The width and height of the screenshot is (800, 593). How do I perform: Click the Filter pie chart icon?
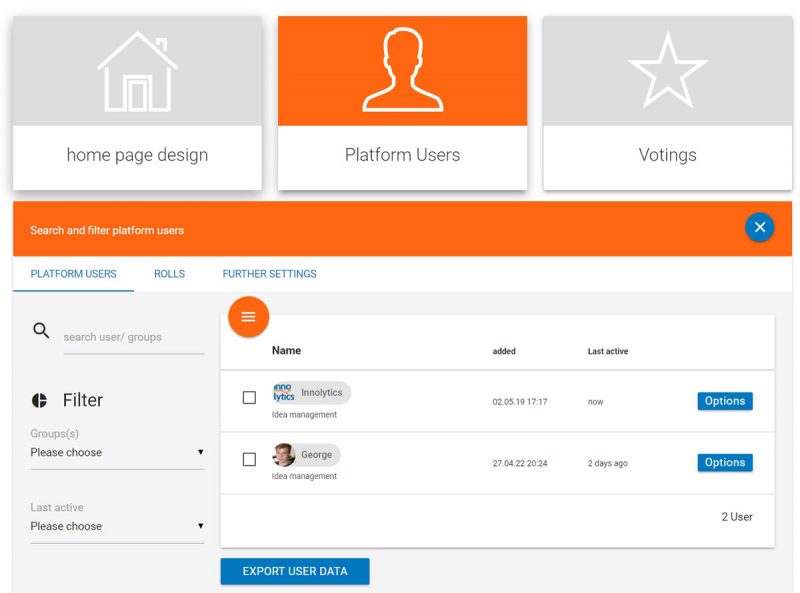(x=40, y=399)
